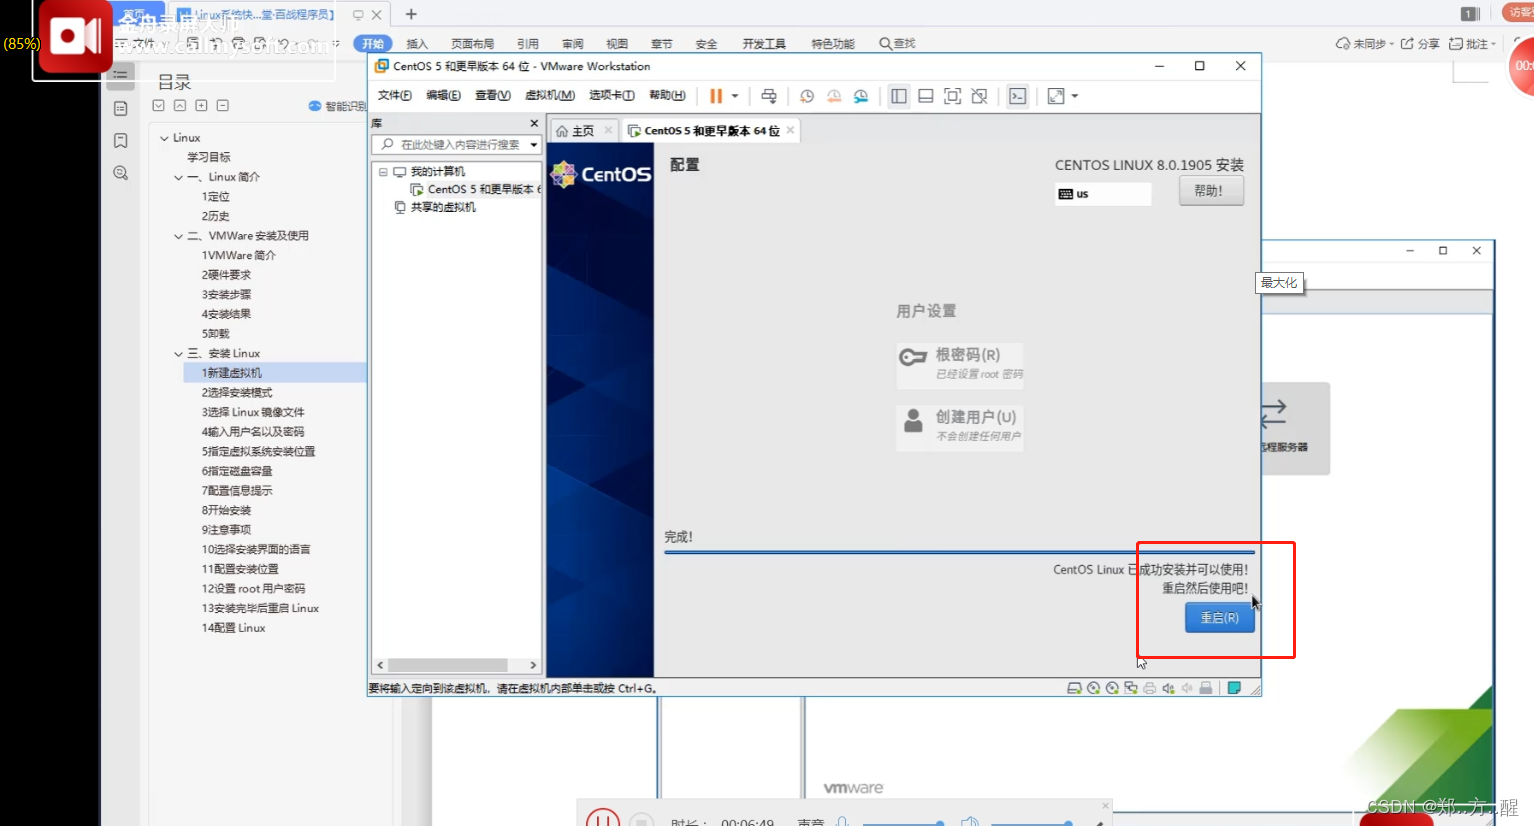The image size is (1534, 826).
Task: Collapse 一、Linux 简介 outline section
Action: pyautogui.click(x=178, y=178)
